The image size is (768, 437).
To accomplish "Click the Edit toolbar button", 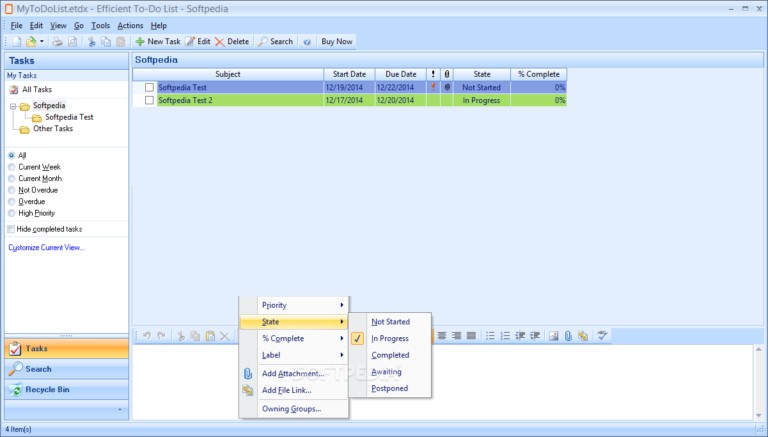I will point(198,42).
